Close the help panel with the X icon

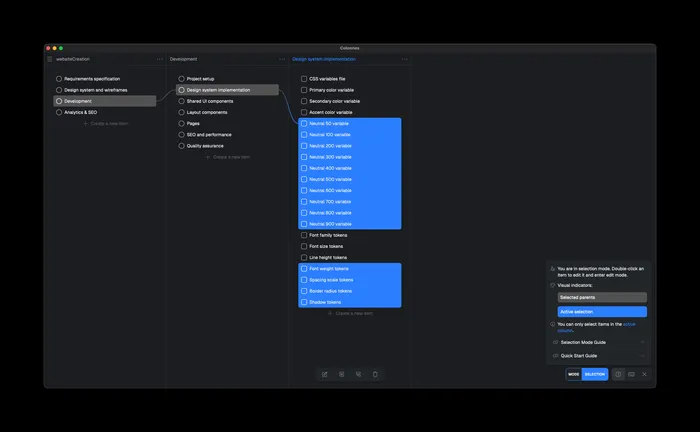644,374
